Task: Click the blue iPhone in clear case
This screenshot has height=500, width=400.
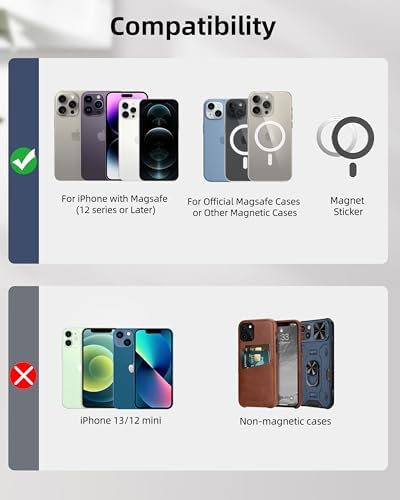Action: pos(214,140)
